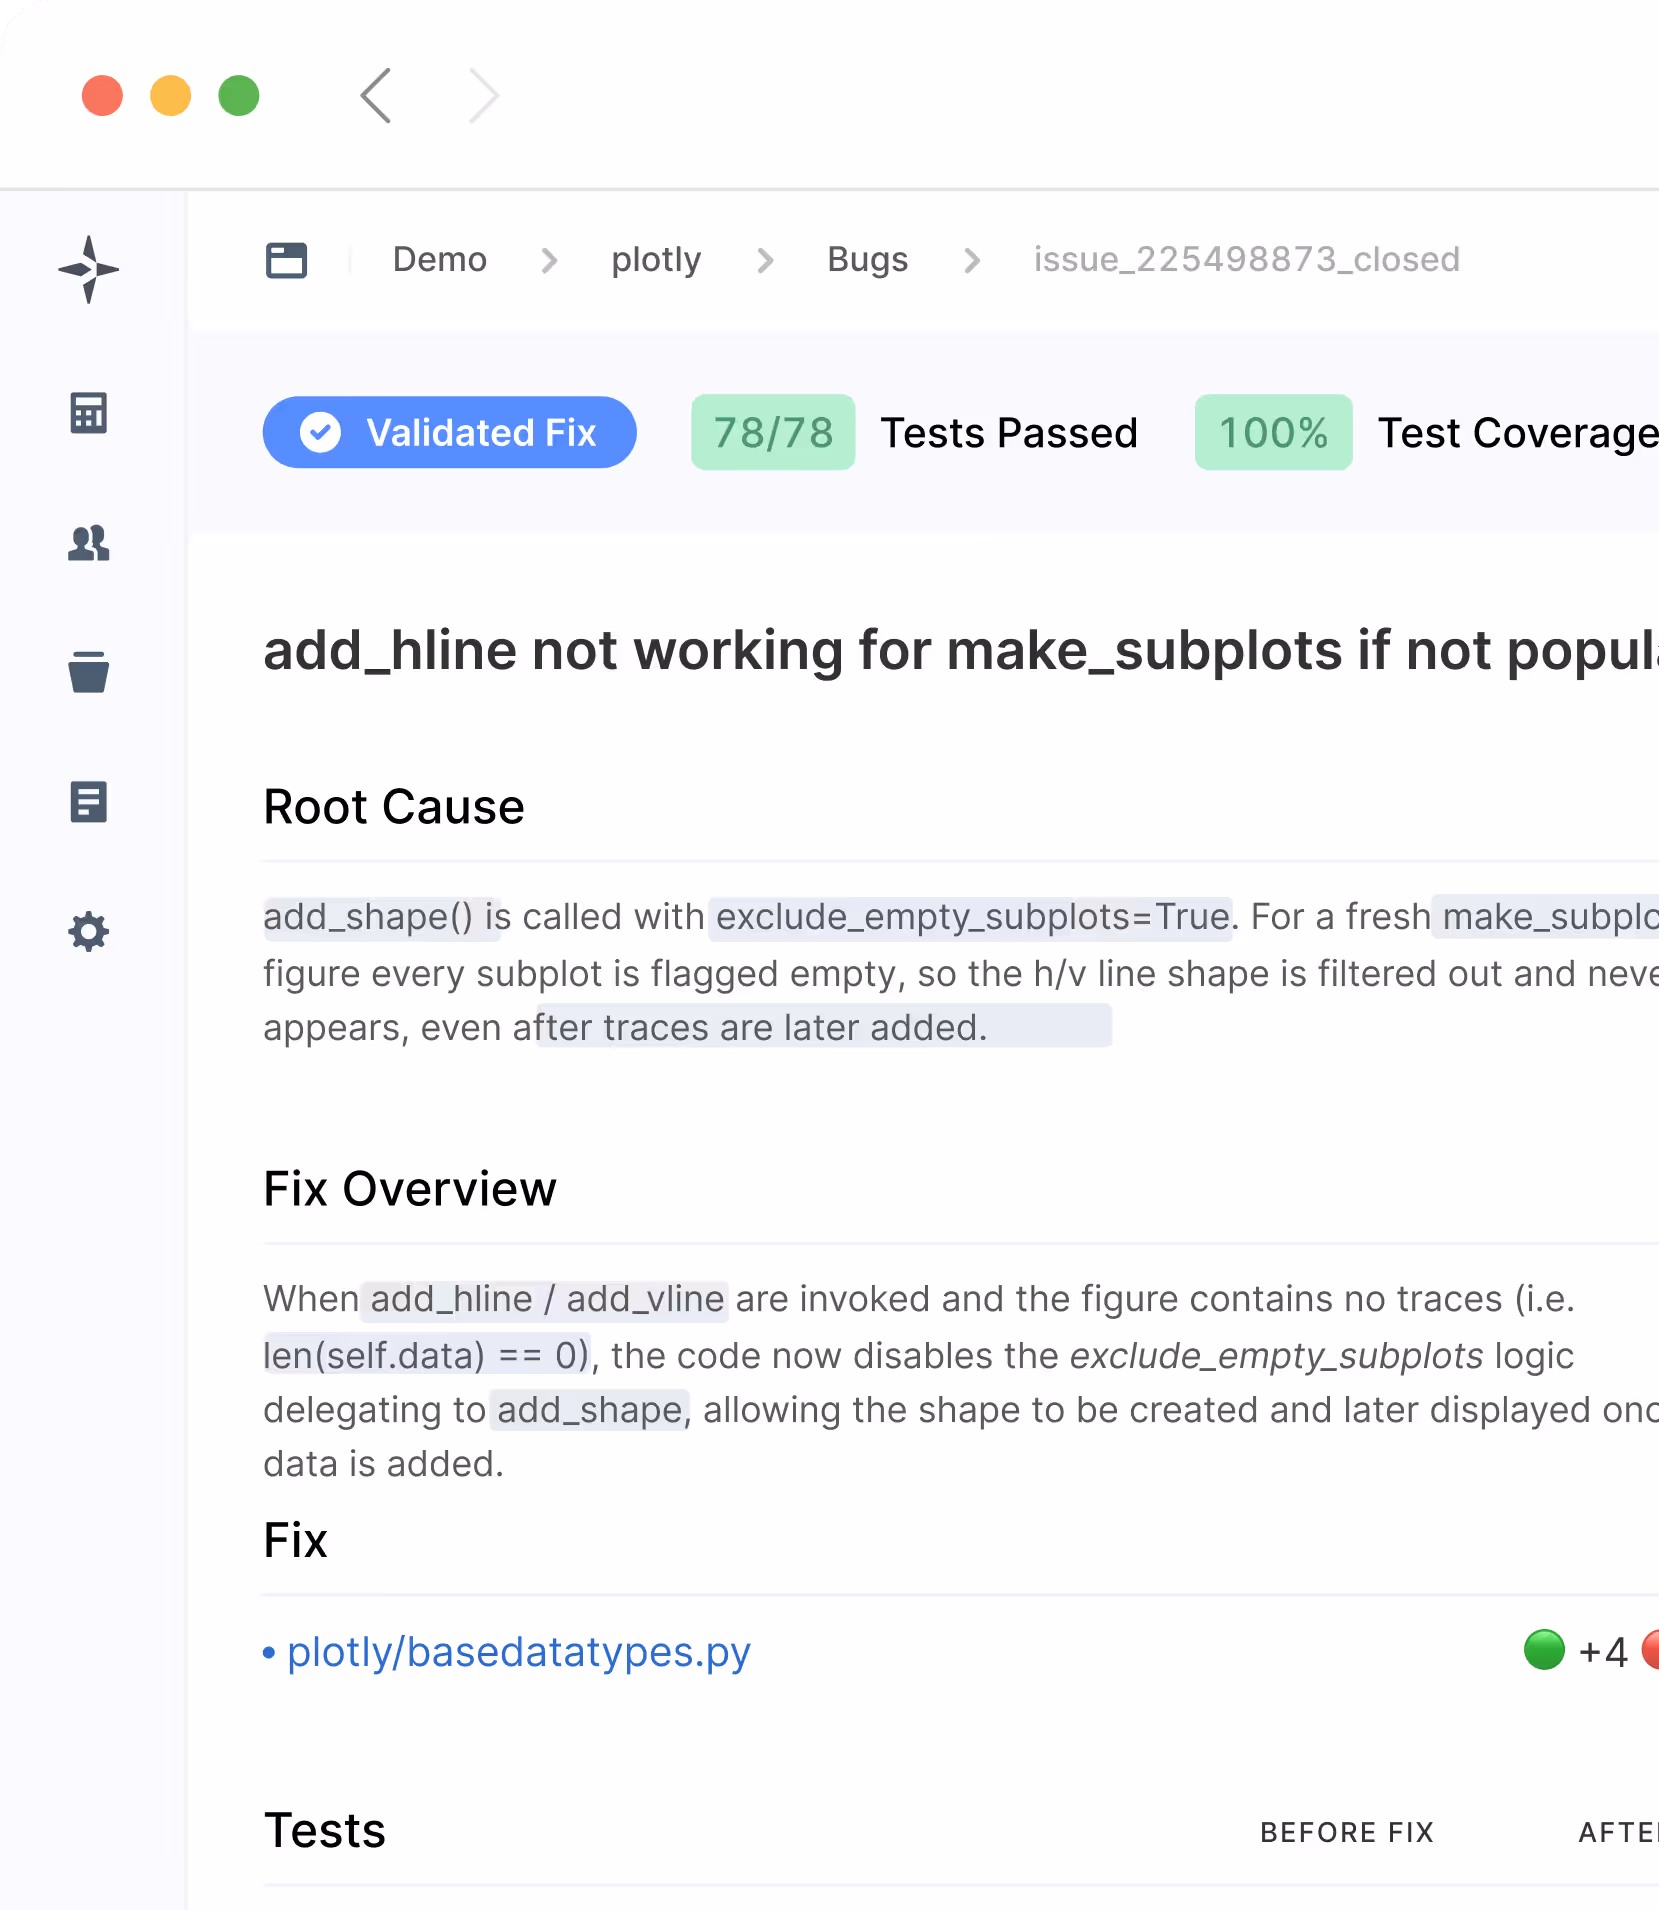Open the bucket icon in sidebar
The height and width of the screenshot is (1910, 1659).
88,672
